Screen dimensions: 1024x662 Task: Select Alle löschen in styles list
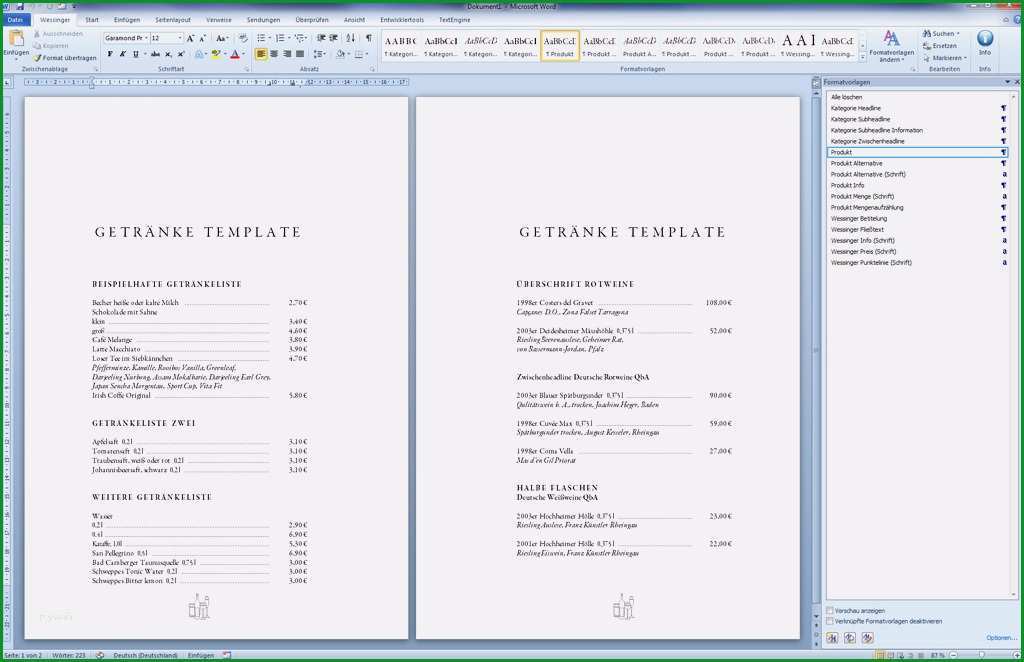pyautogui.click(x=846, y=97)
